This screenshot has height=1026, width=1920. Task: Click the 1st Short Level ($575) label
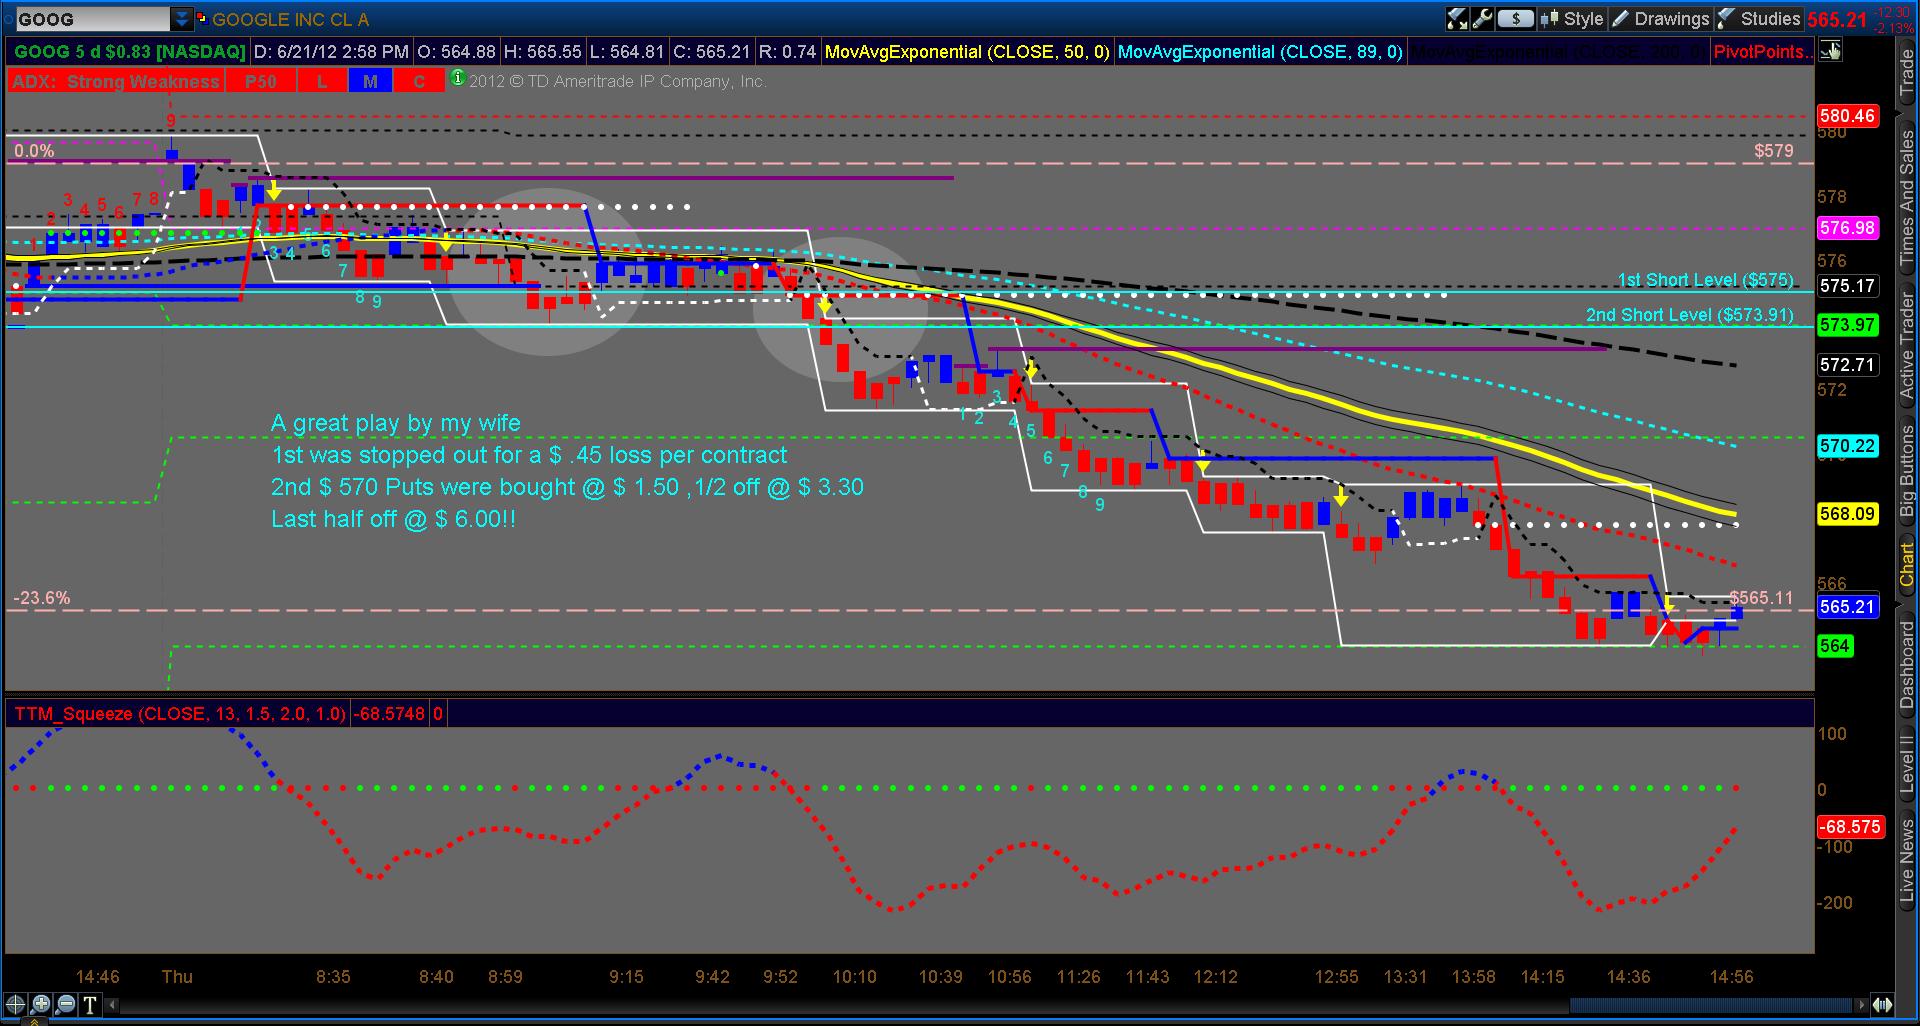(x=1705, y=280)
